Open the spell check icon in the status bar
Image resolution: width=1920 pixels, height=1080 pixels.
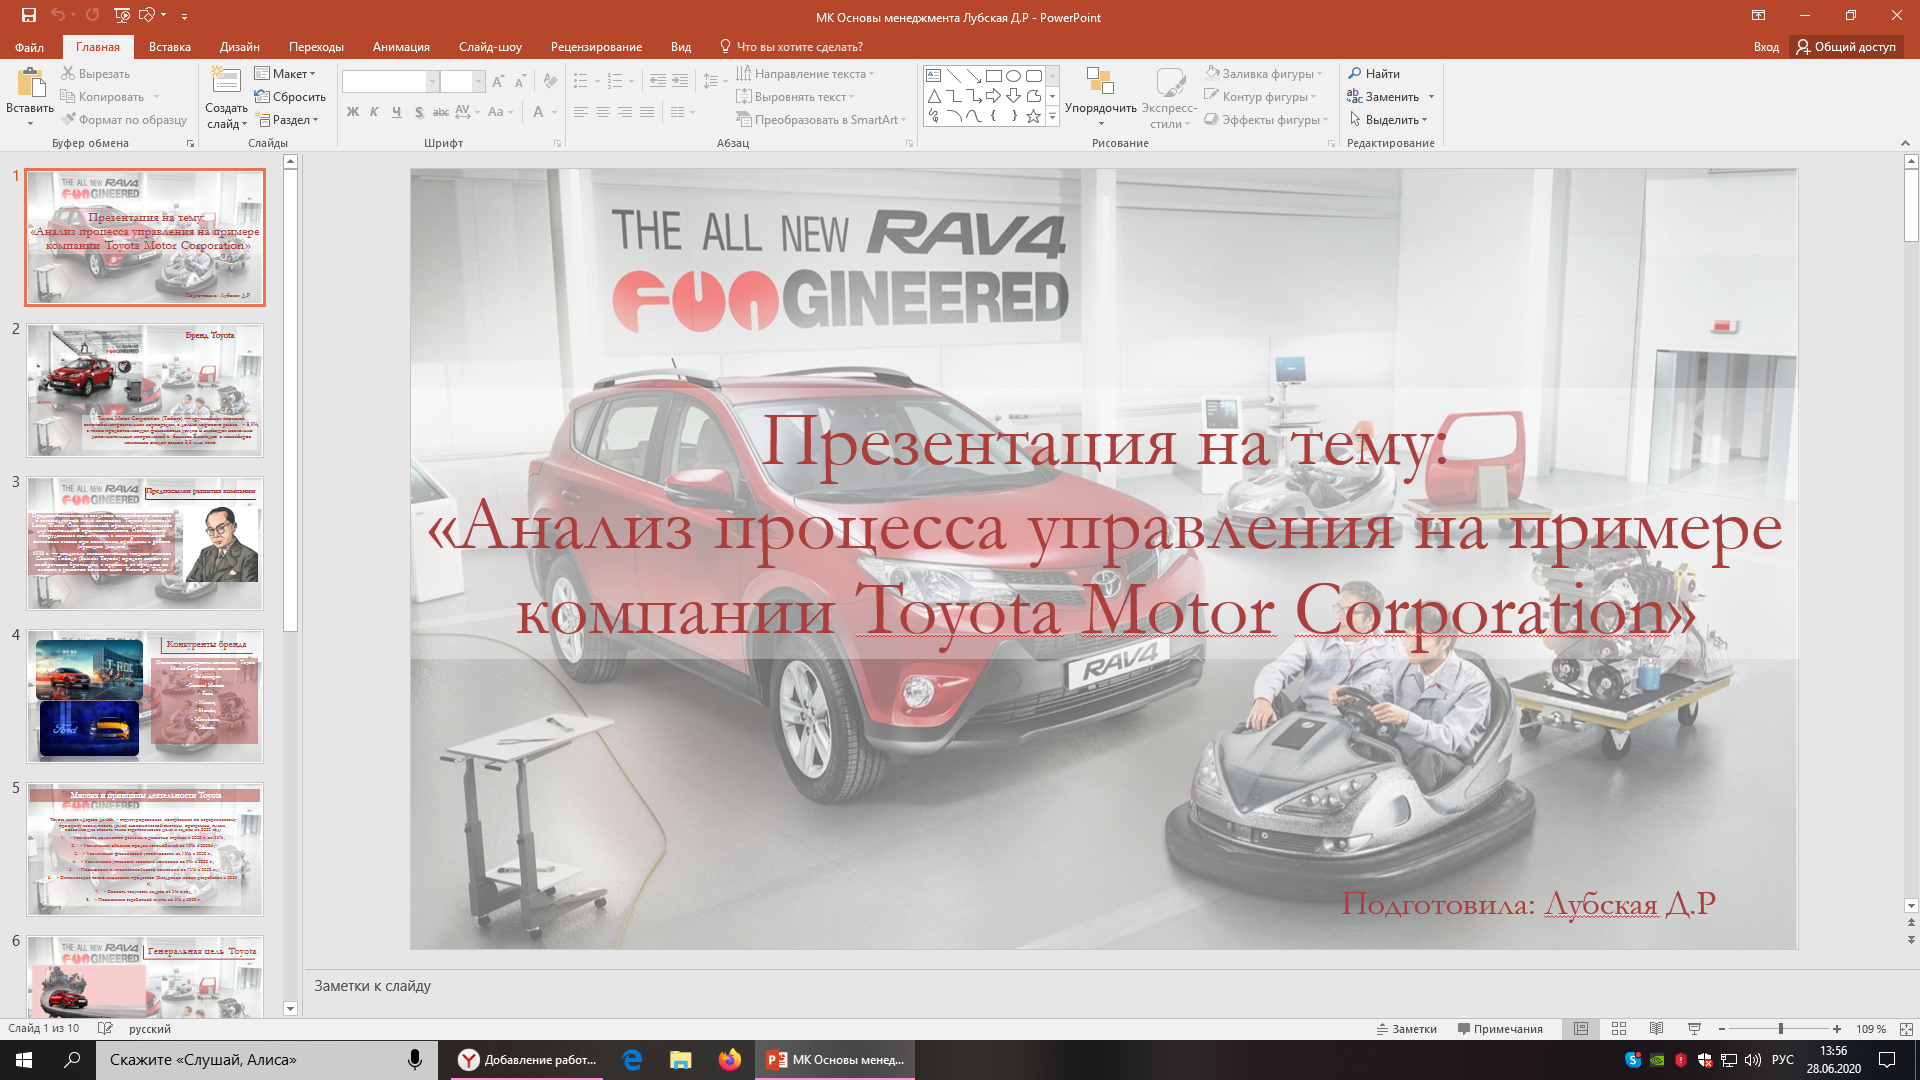tap(105, 1028)
